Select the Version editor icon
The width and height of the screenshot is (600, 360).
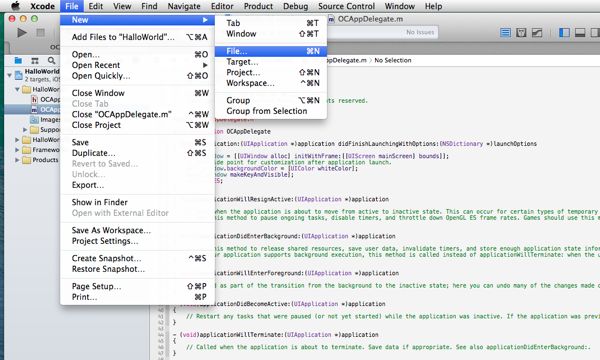tap(537, 33)
